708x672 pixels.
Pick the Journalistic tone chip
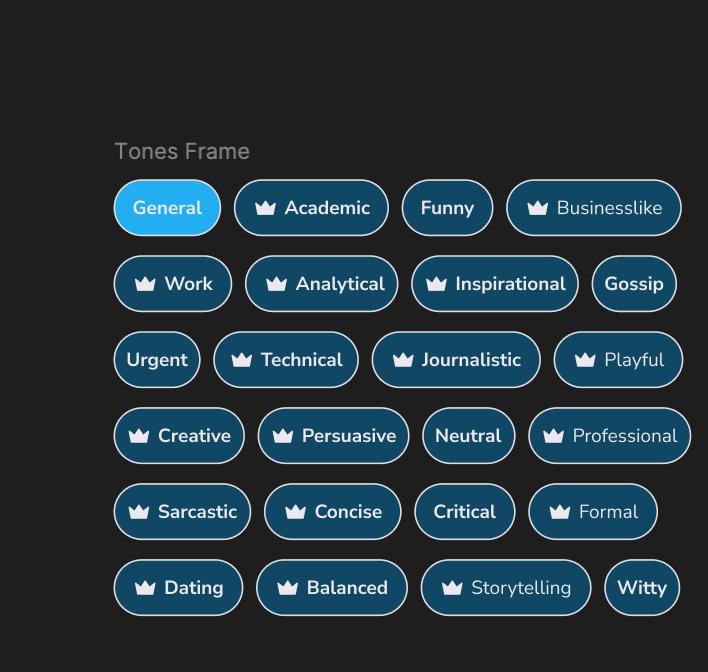pos(456,359)
